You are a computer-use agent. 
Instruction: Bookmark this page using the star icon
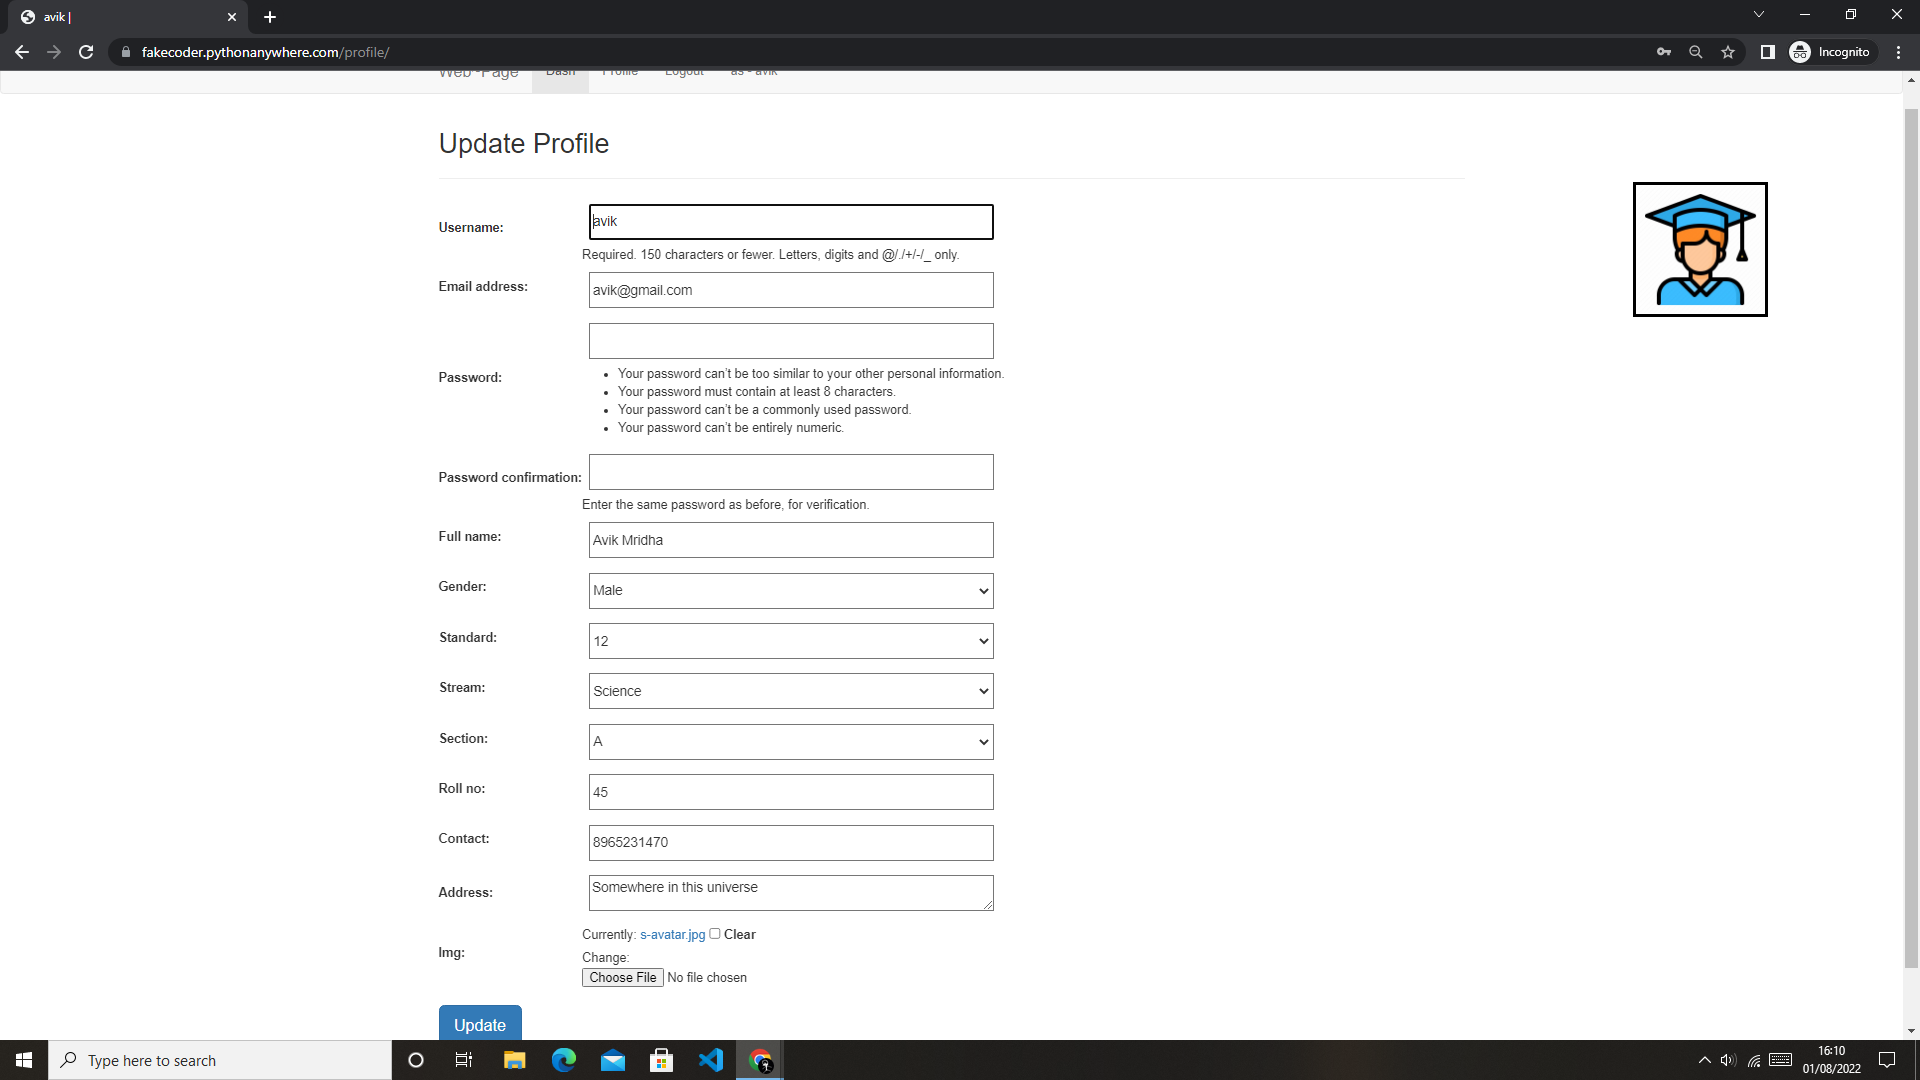point(1728,52)
